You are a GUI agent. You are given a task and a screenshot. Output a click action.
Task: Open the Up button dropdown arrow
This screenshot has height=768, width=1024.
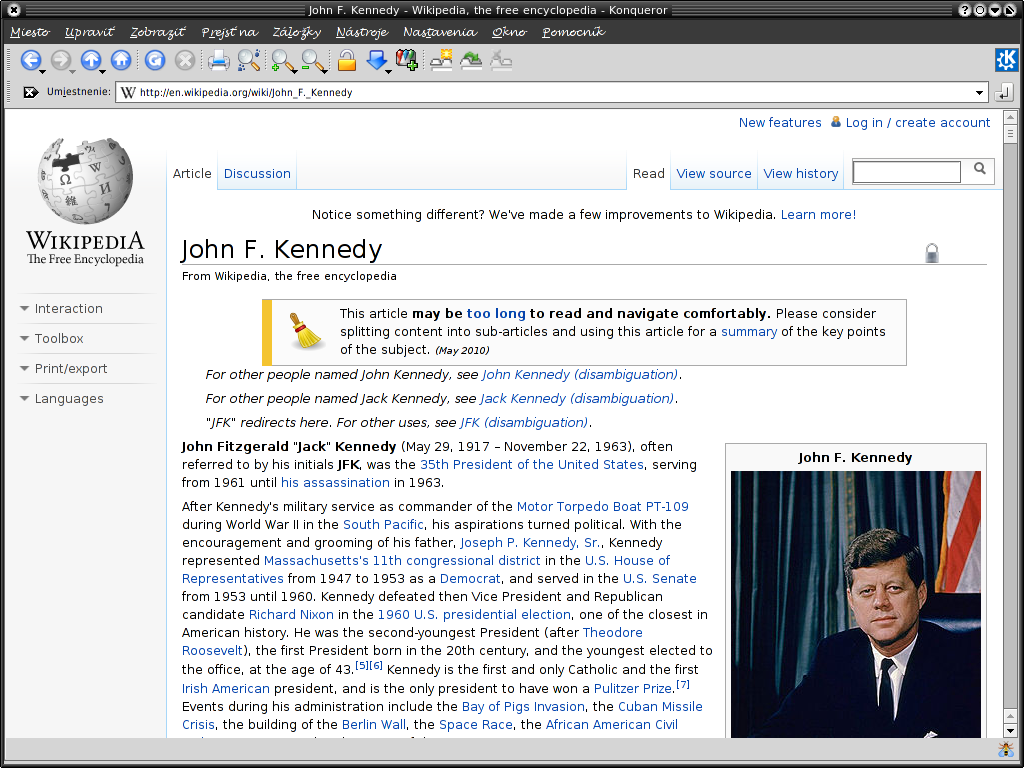(103, 71)
